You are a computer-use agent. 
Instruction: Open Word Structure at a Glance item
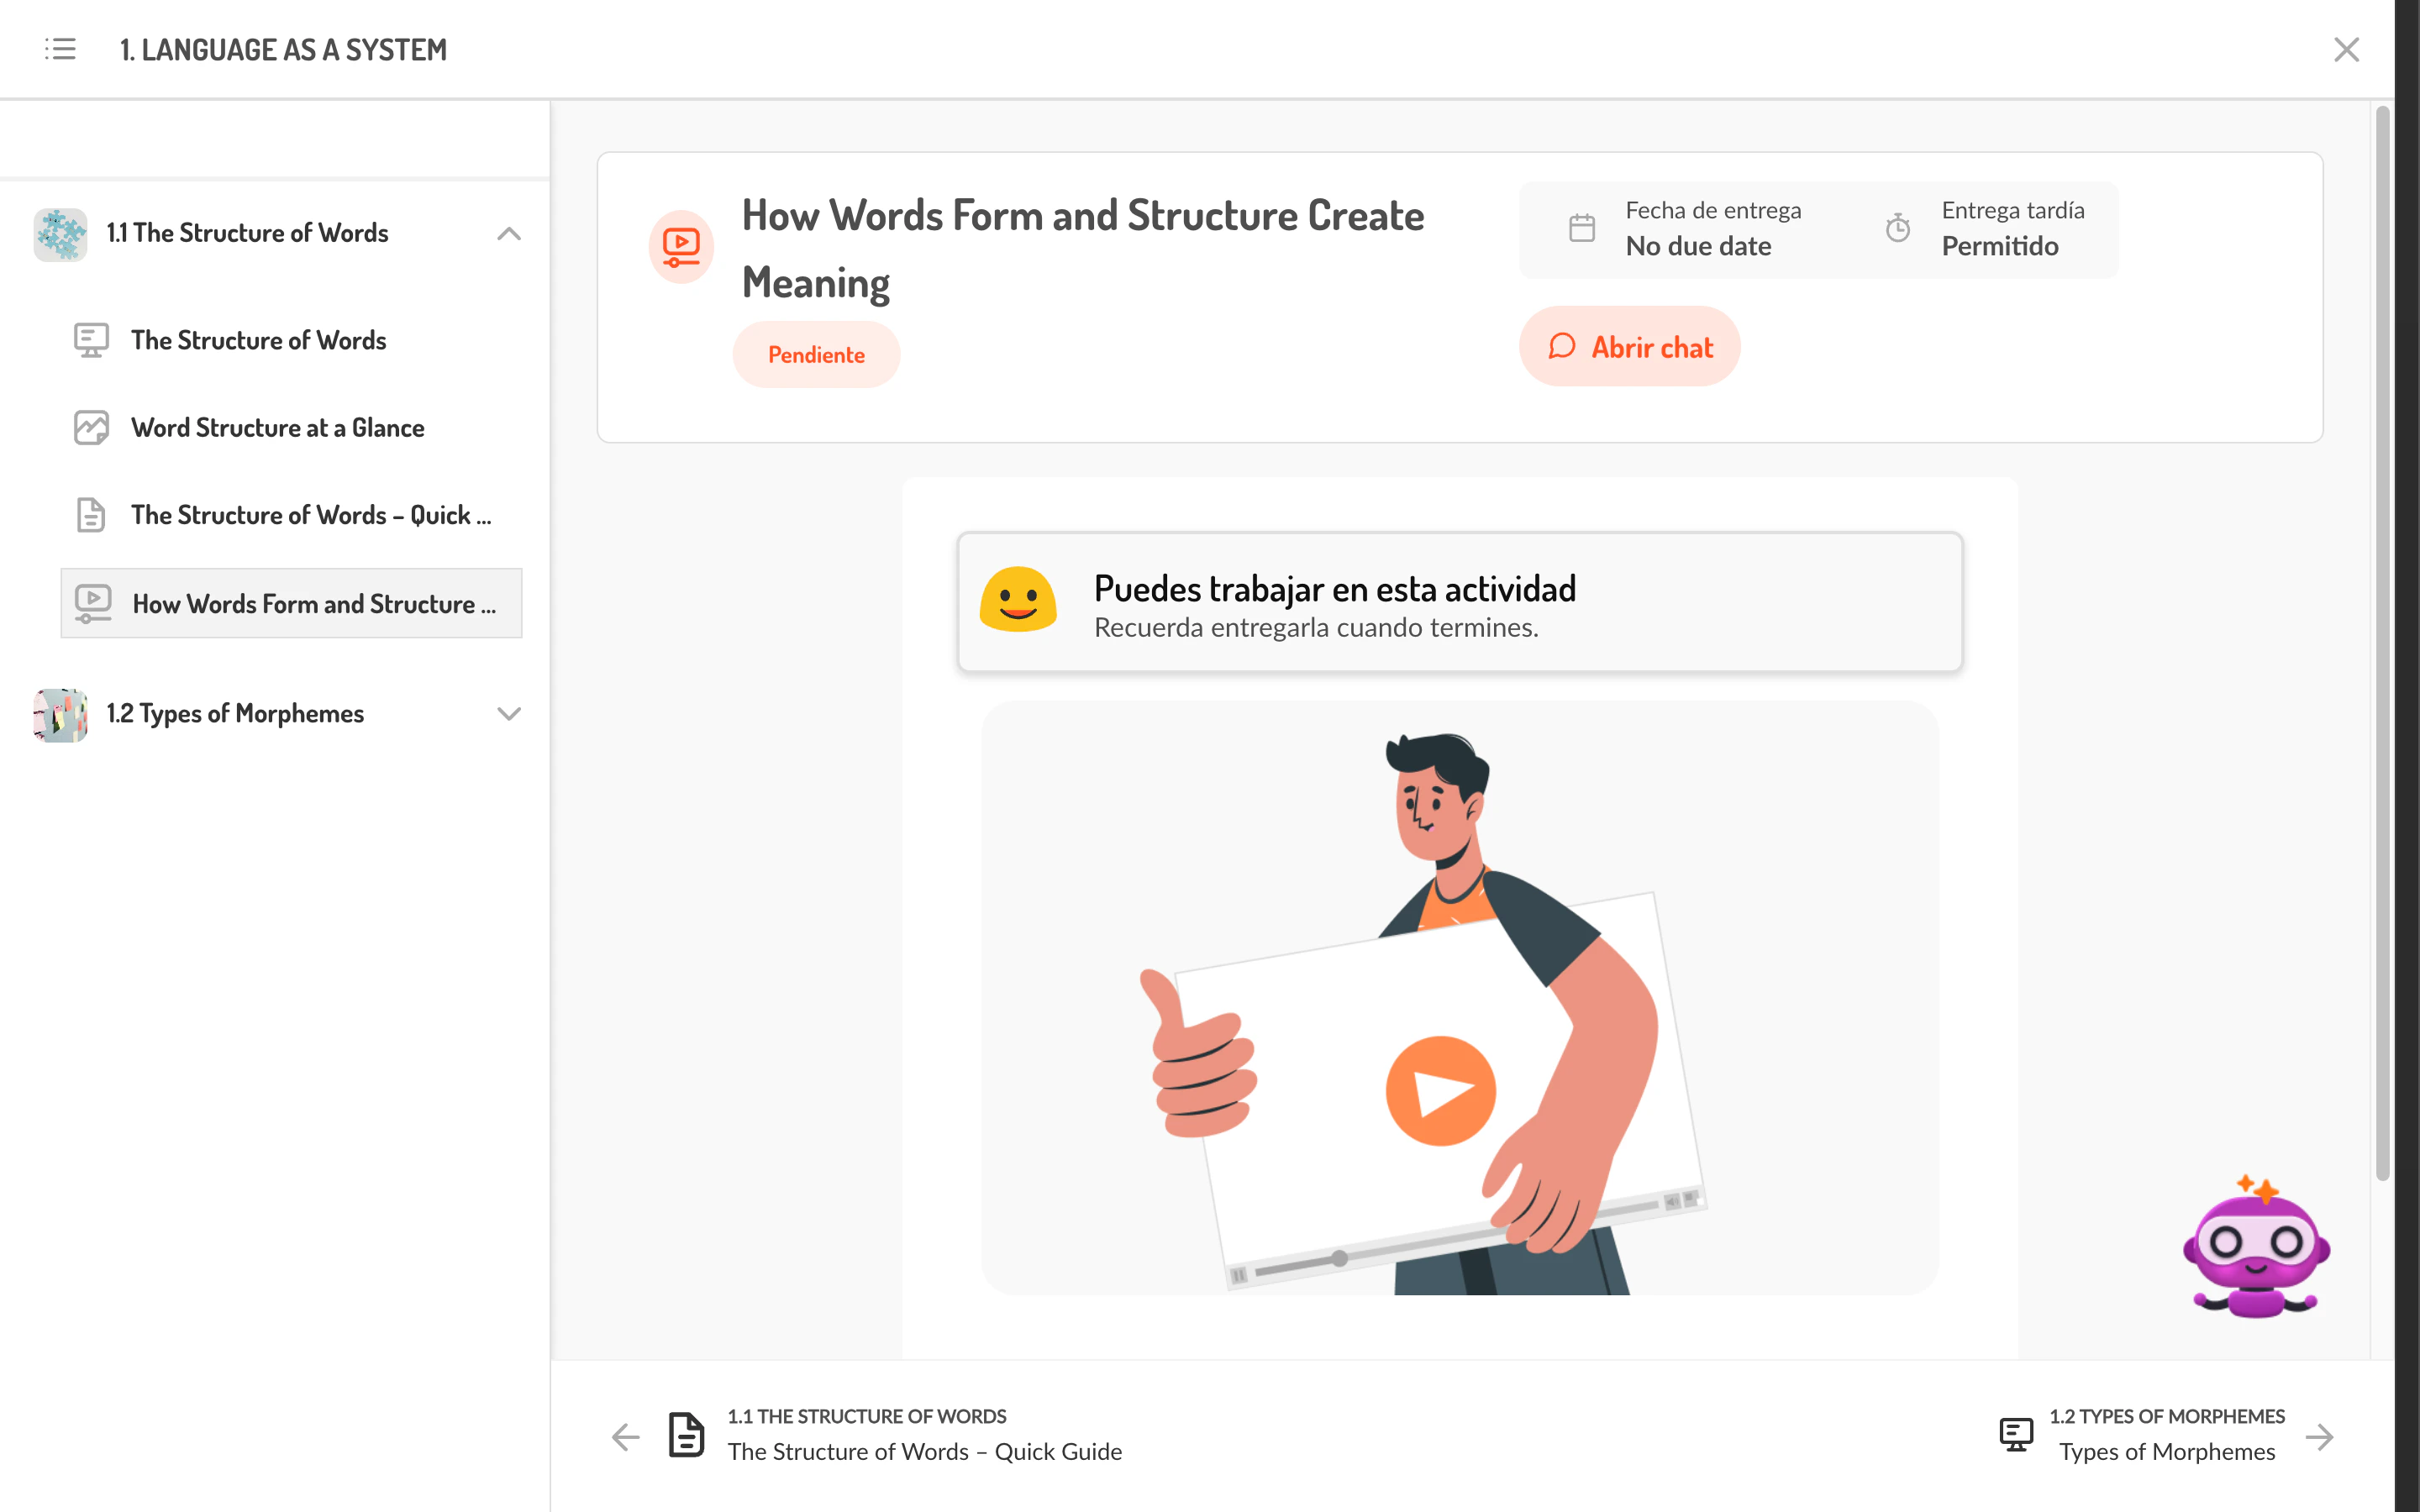(277, 428)
